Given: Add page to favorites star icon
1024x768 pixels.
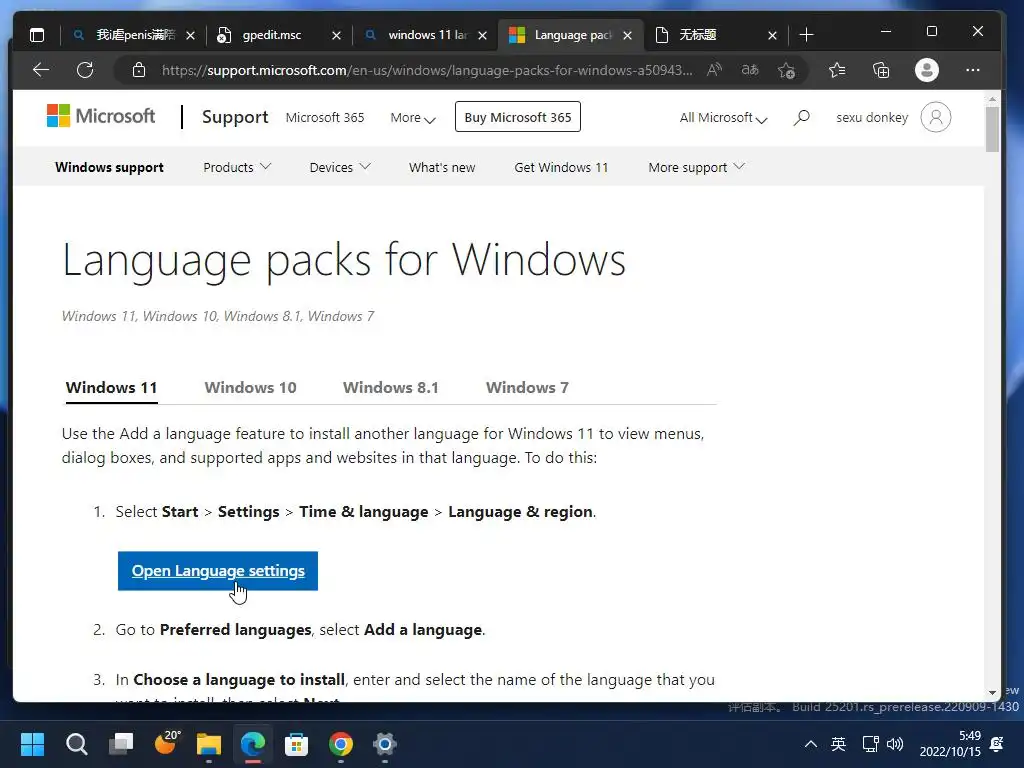Looking at the screenshot, I should (787, 70).
